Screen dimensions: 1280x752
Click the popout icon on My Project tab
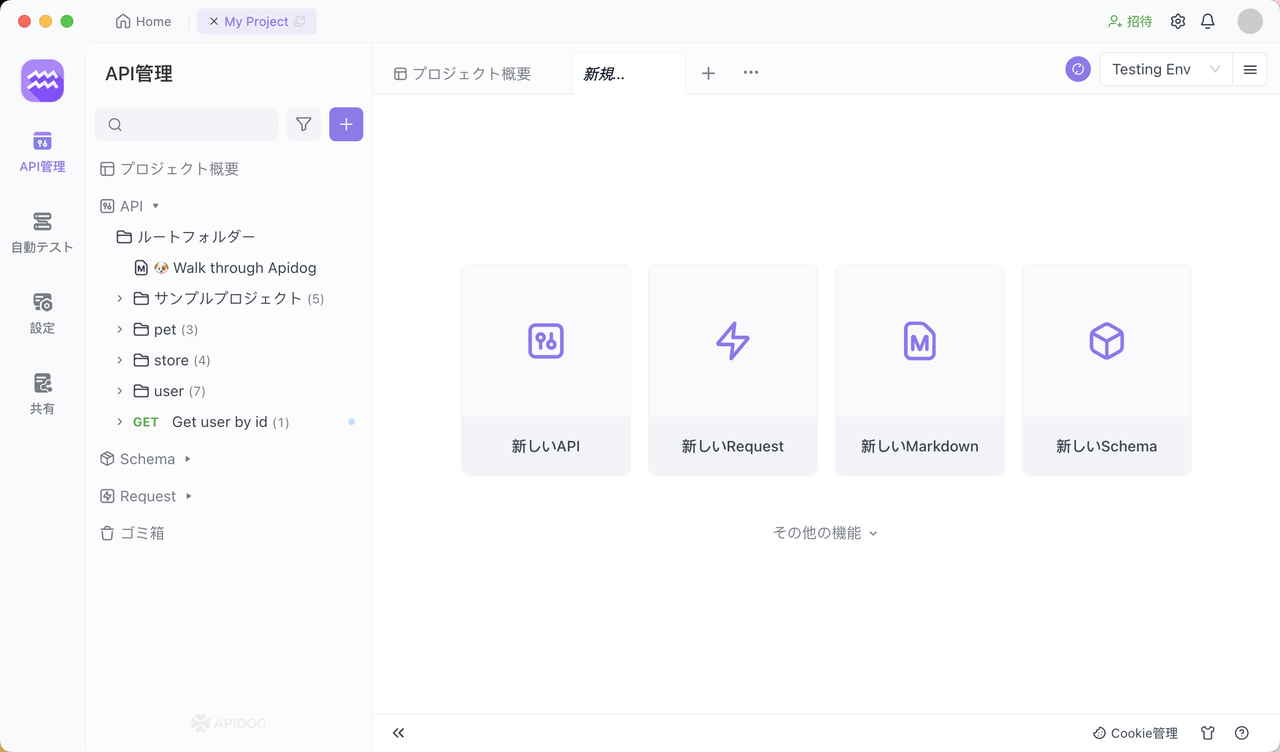(x=300, y=21)
